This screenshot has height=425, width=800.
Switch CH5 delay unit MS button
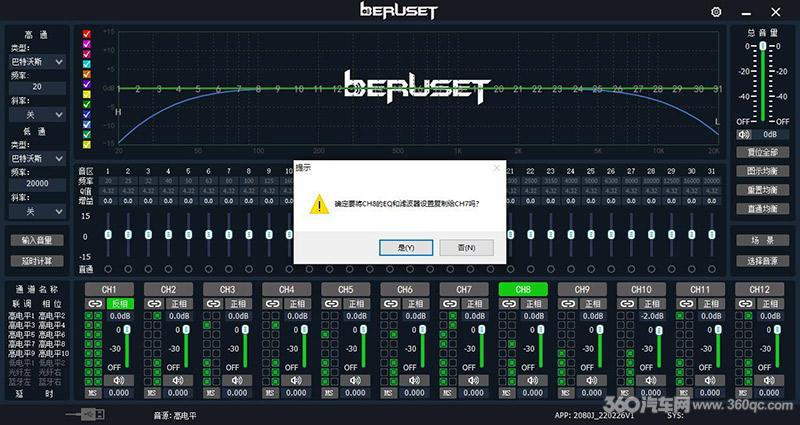[x=329, y=393]
